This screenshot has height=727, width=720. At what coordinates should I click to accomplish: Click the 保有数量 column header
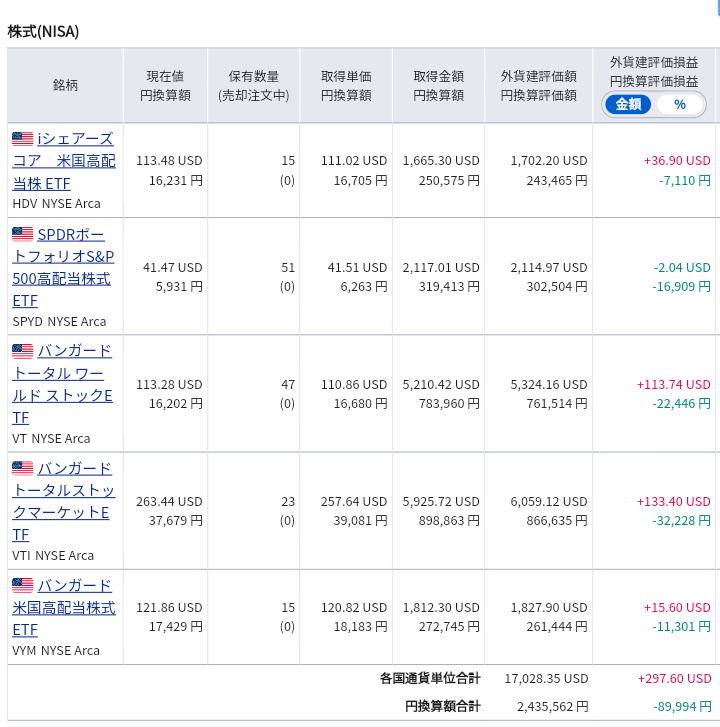[x=254, y=86]
